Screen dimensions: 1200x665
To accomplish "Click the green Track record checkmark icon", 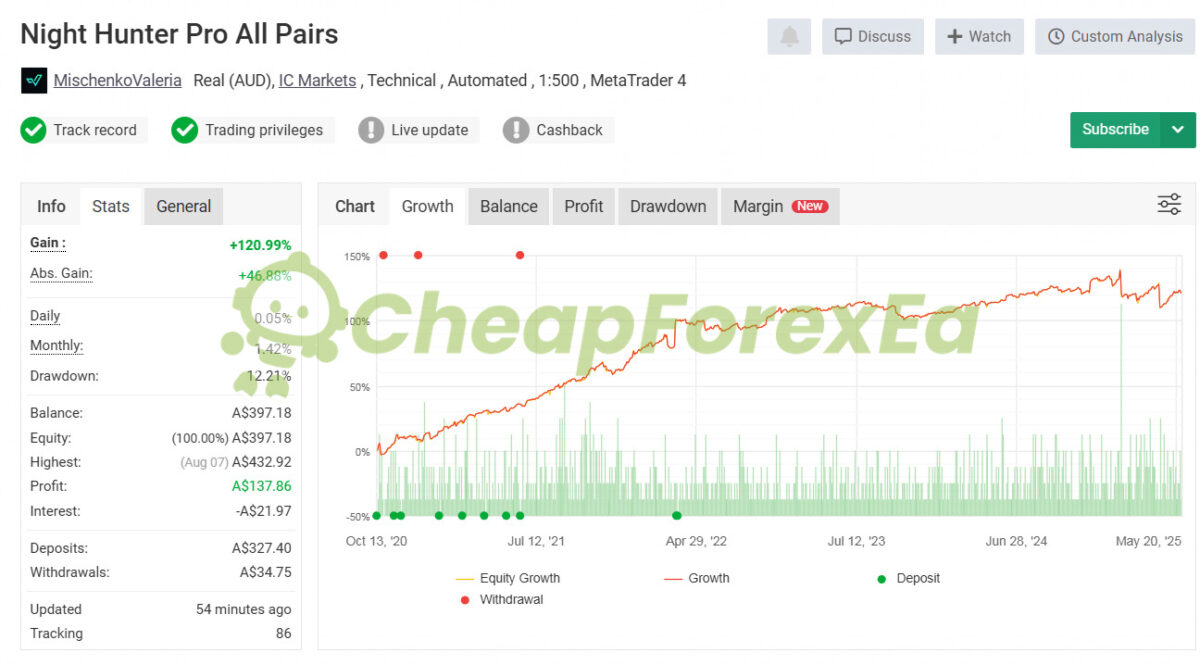I will tap(33, 130).
